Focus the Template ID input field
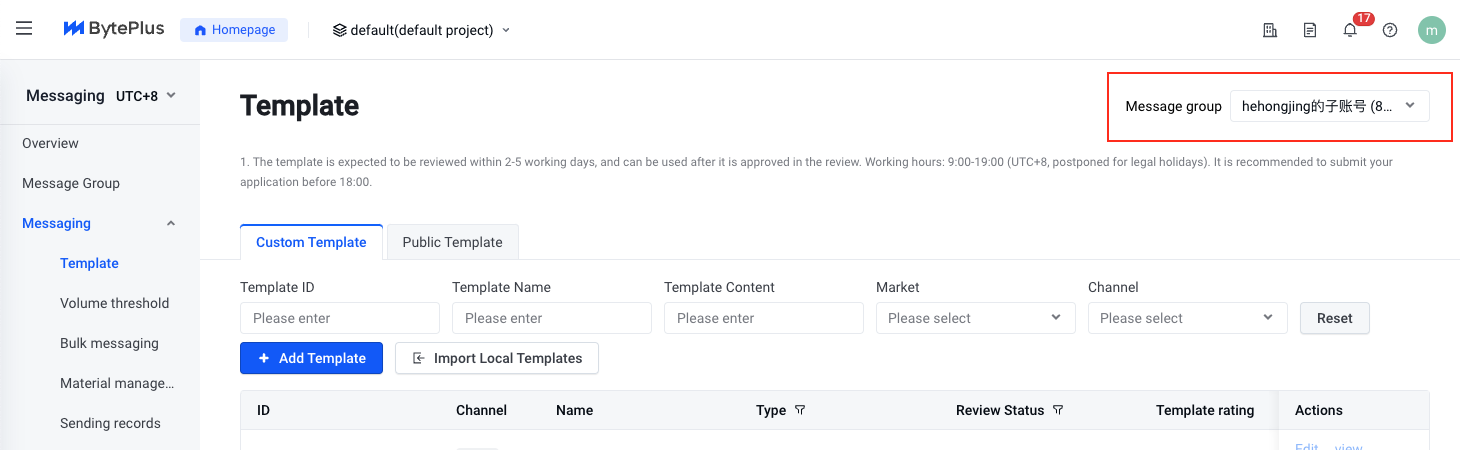 (x=340, y=318)
